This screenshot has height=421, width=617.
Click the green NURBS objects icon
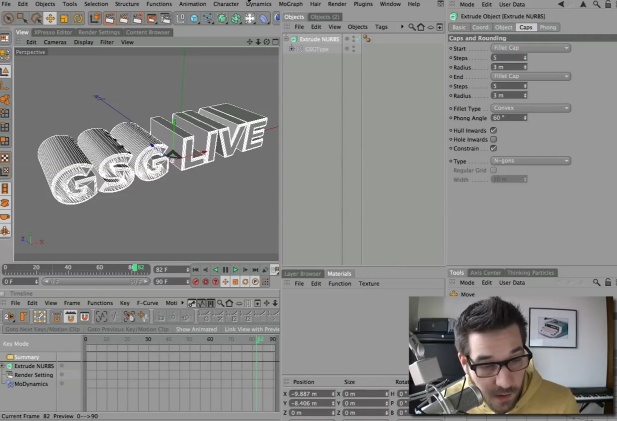tap(222, 18)
